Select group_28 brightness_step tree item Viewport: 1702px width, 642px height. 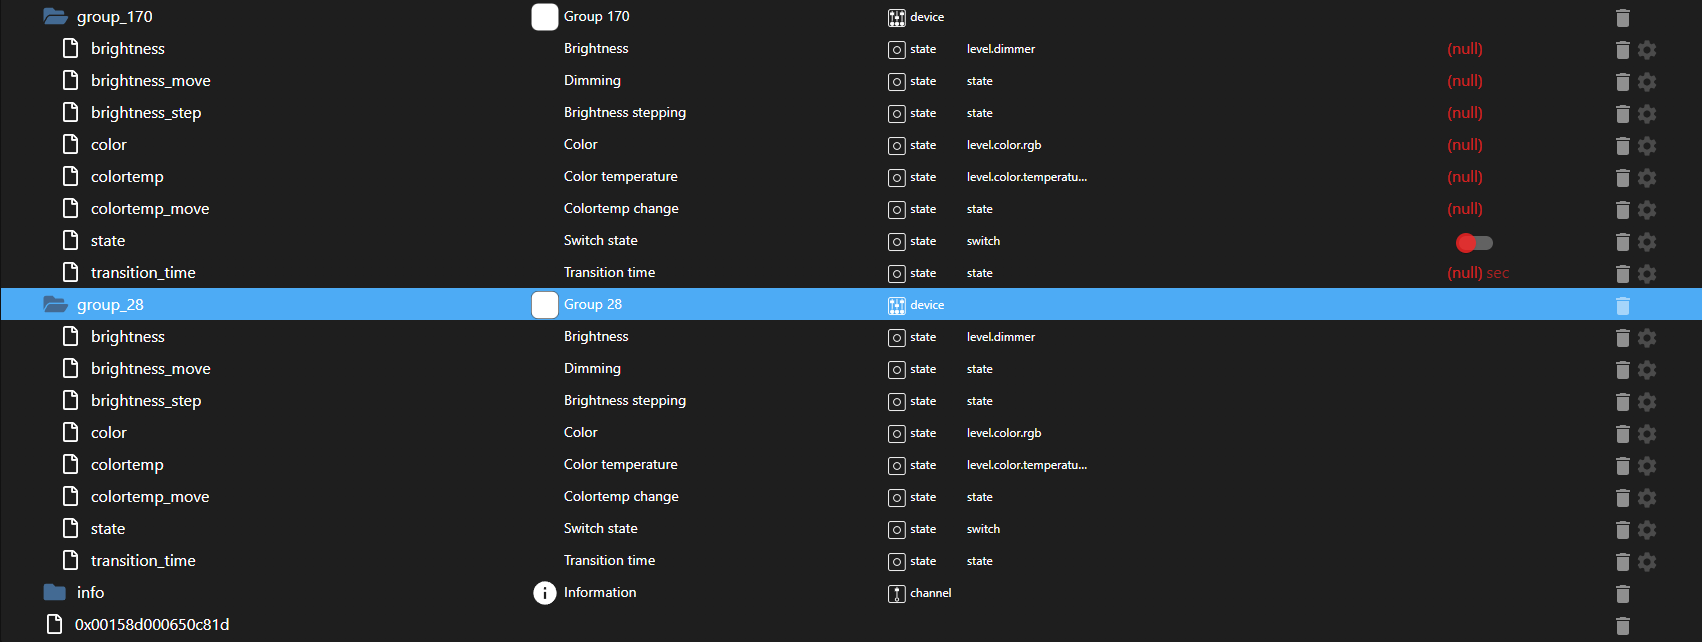(146, 401)
